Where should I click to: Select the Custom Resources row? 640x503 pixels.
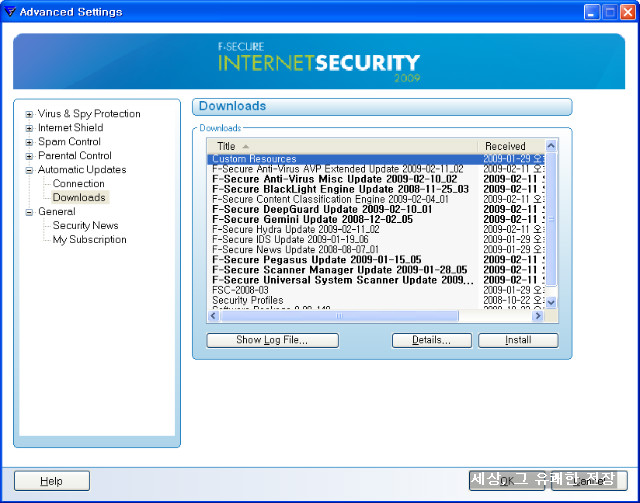pos(376,159)
